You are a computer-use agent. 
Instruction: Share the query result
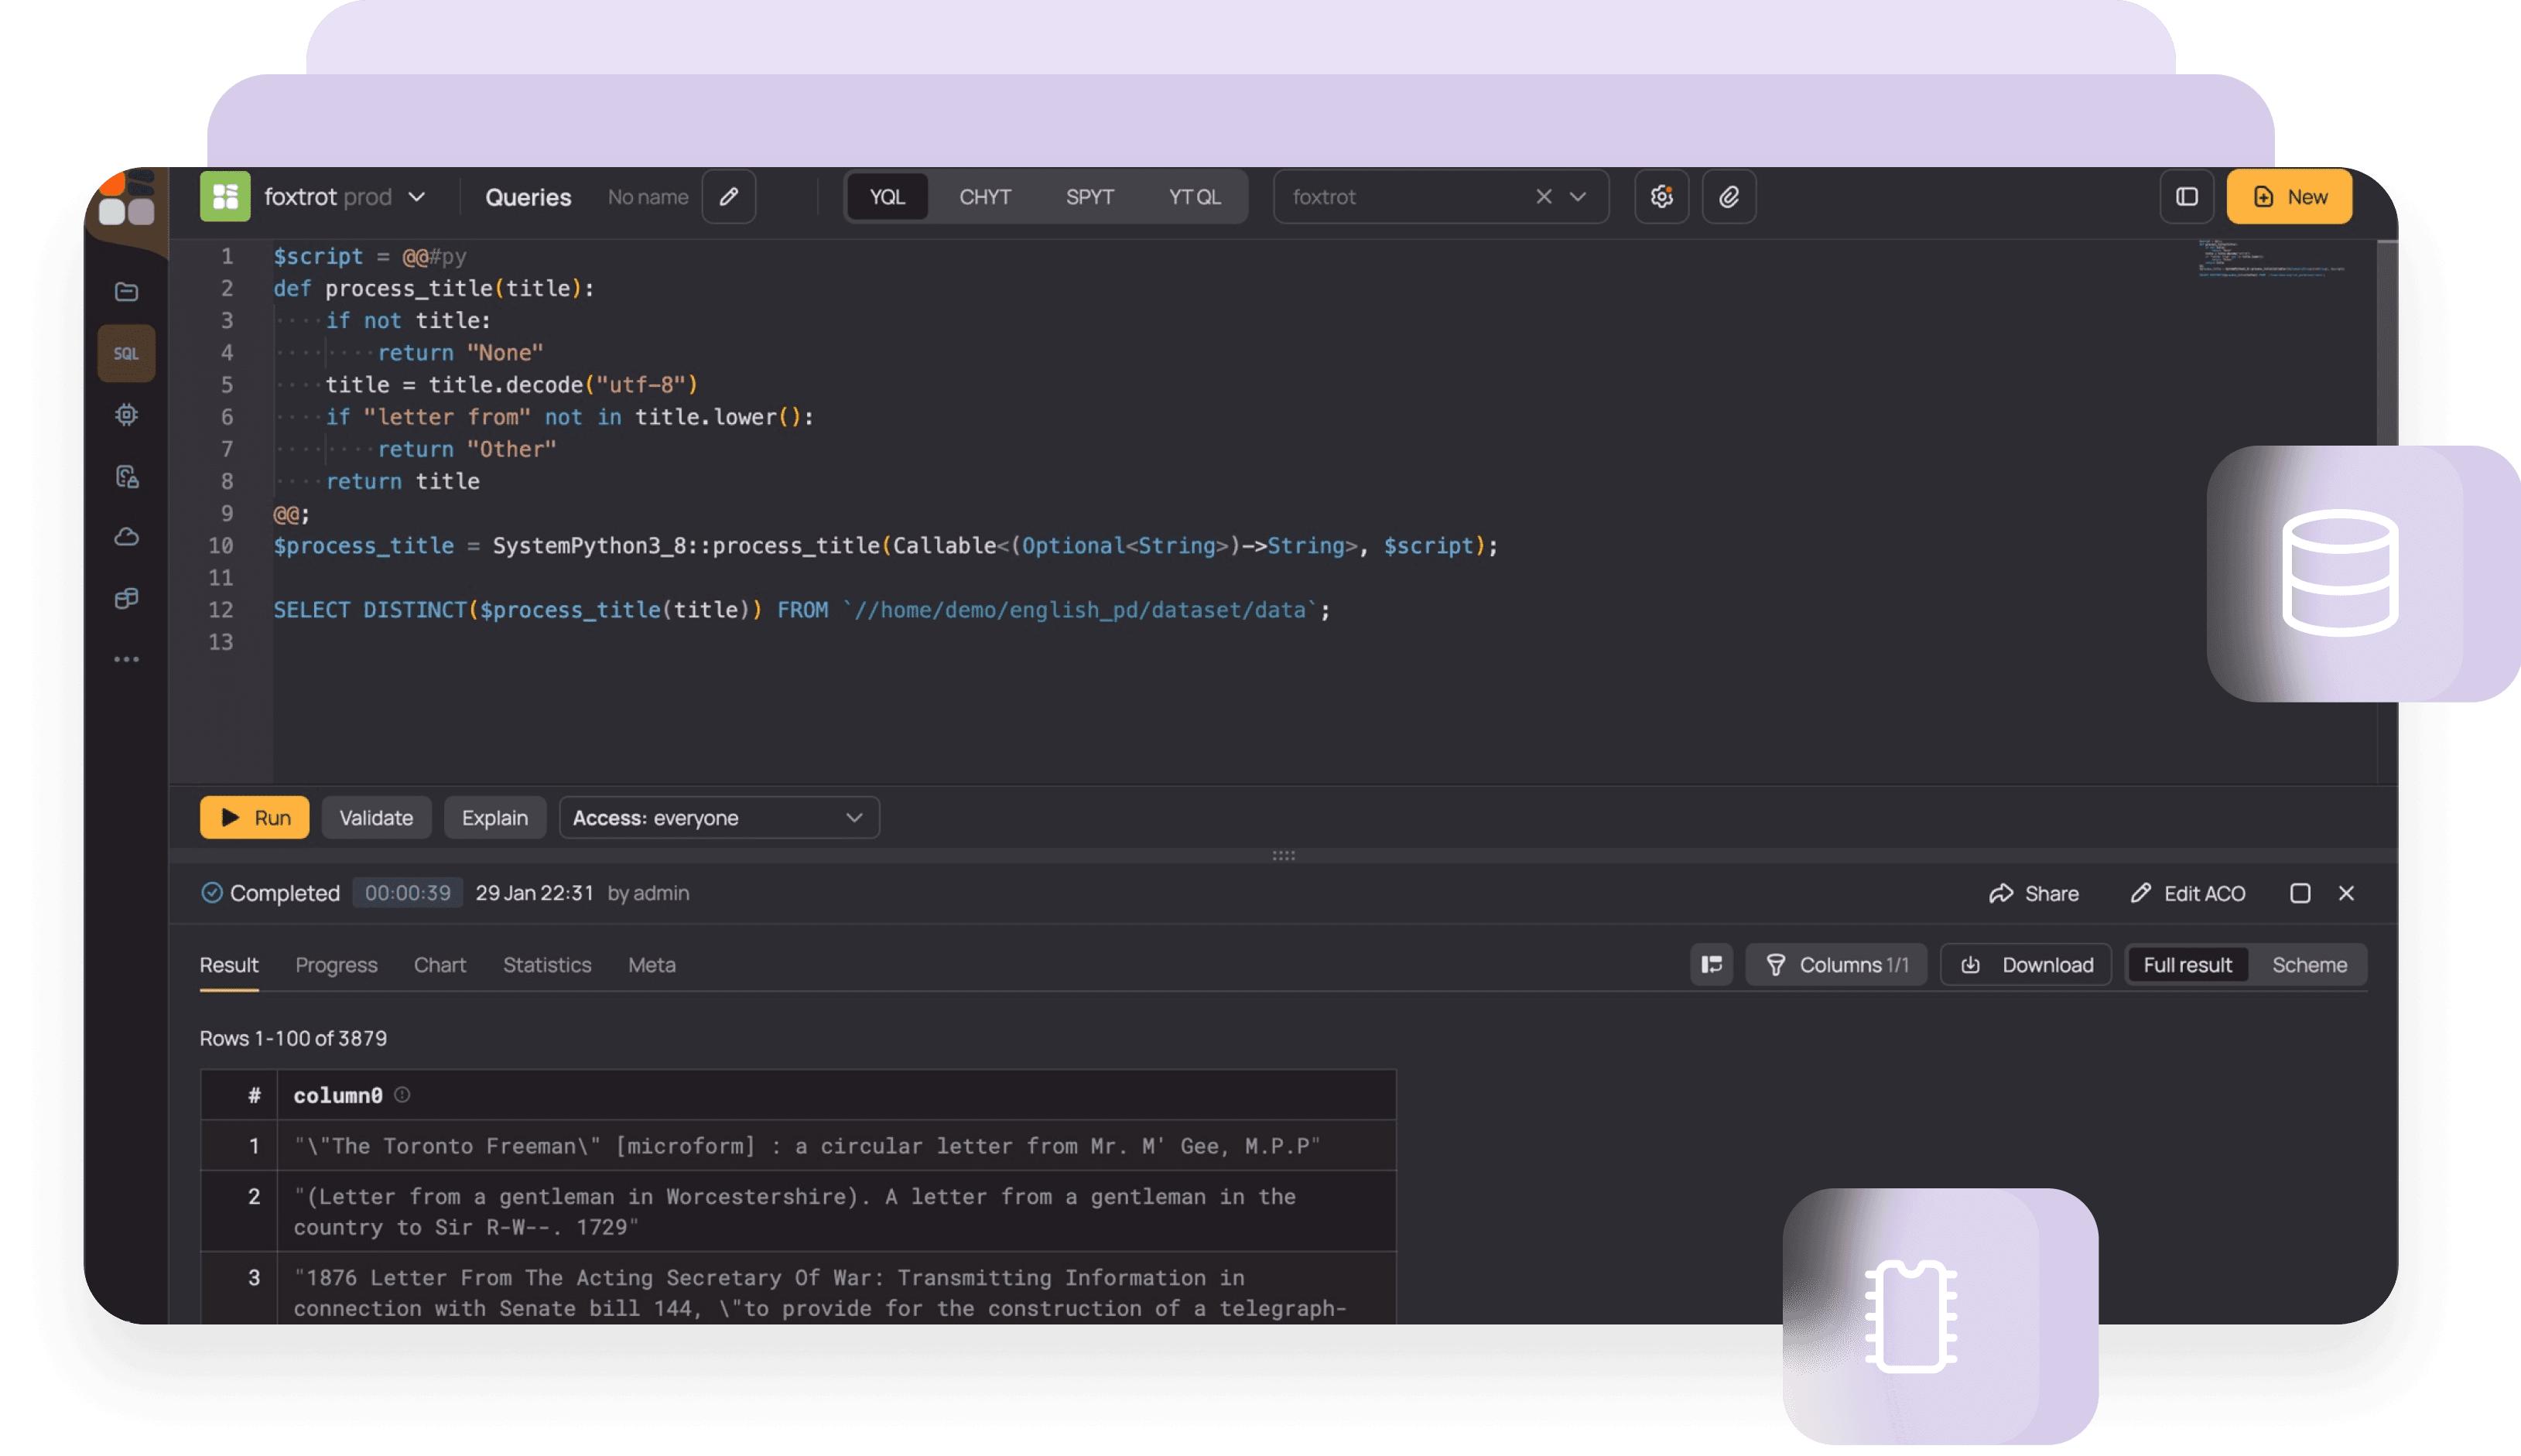click(x=2034, y=893)
